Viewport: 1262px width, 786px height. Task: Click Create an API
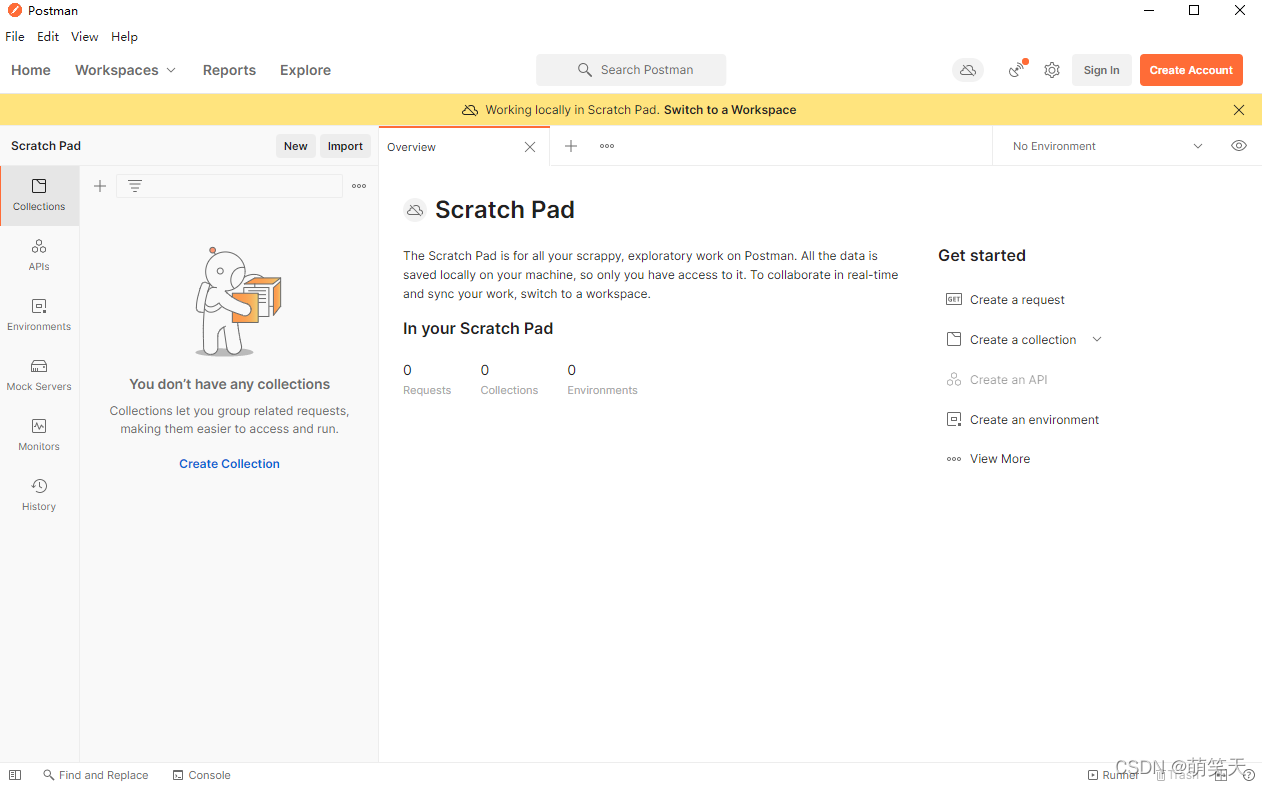pyautogui.click(x=997, y=380)
